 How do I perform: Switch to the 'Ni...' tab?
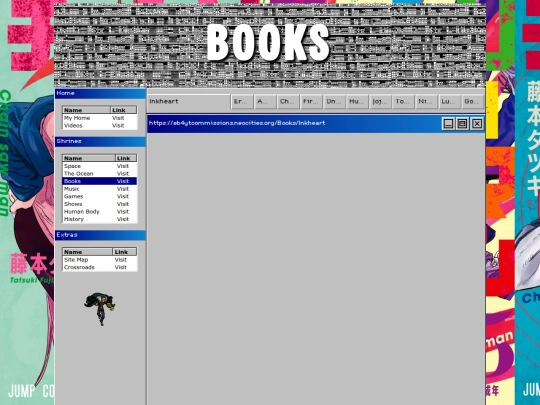point(427,102)
